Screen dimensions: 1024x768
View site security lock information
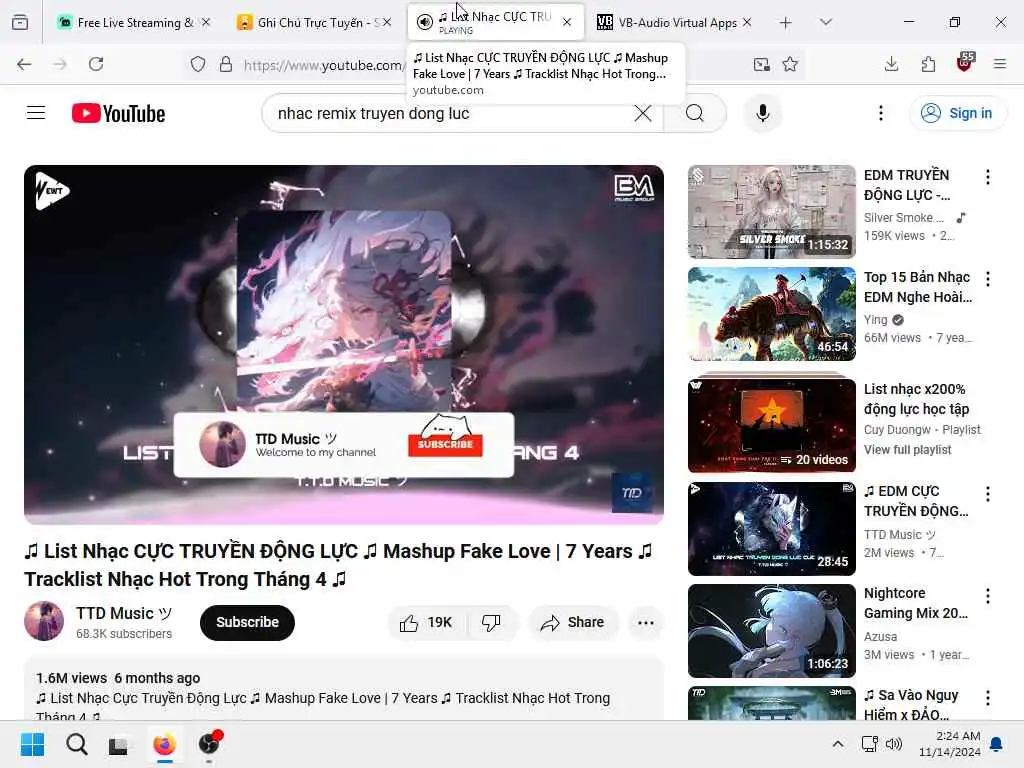226,64
